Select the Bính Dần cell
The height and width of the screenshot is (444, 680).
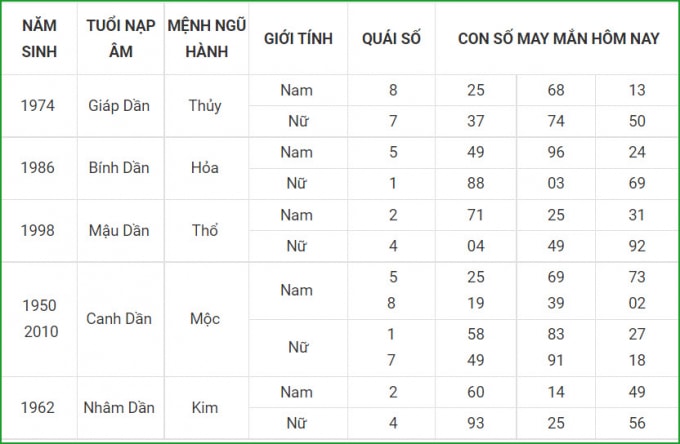[119, 168]
